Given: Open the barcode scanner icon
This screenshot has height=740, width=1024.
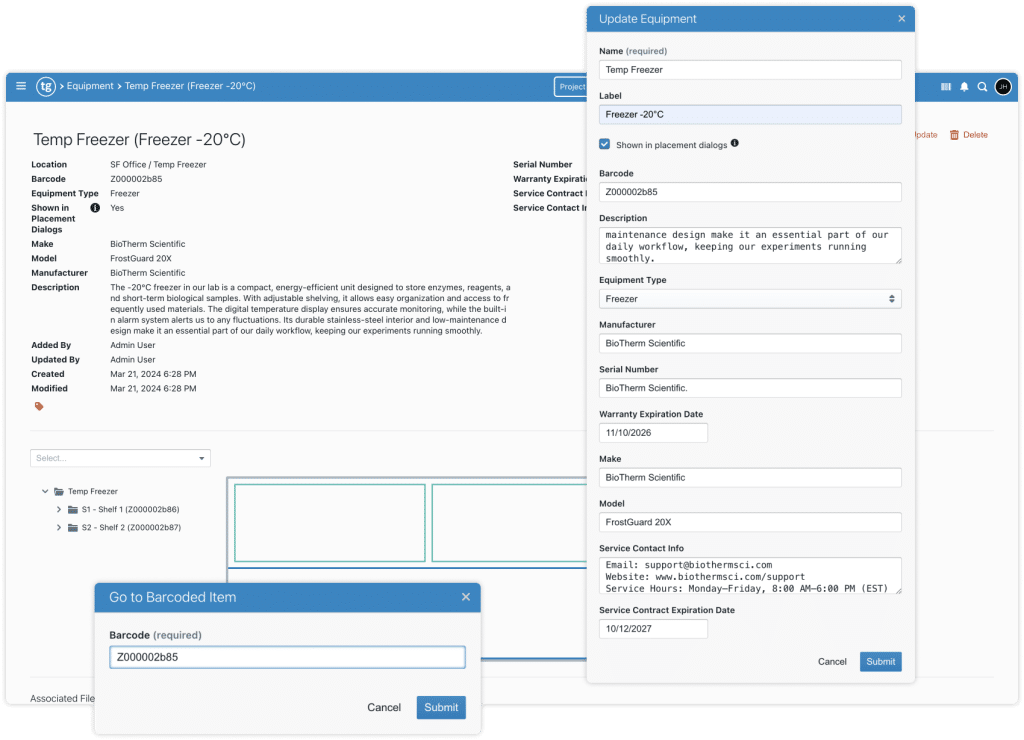Looking at the screenshot, I should (946, 87).
